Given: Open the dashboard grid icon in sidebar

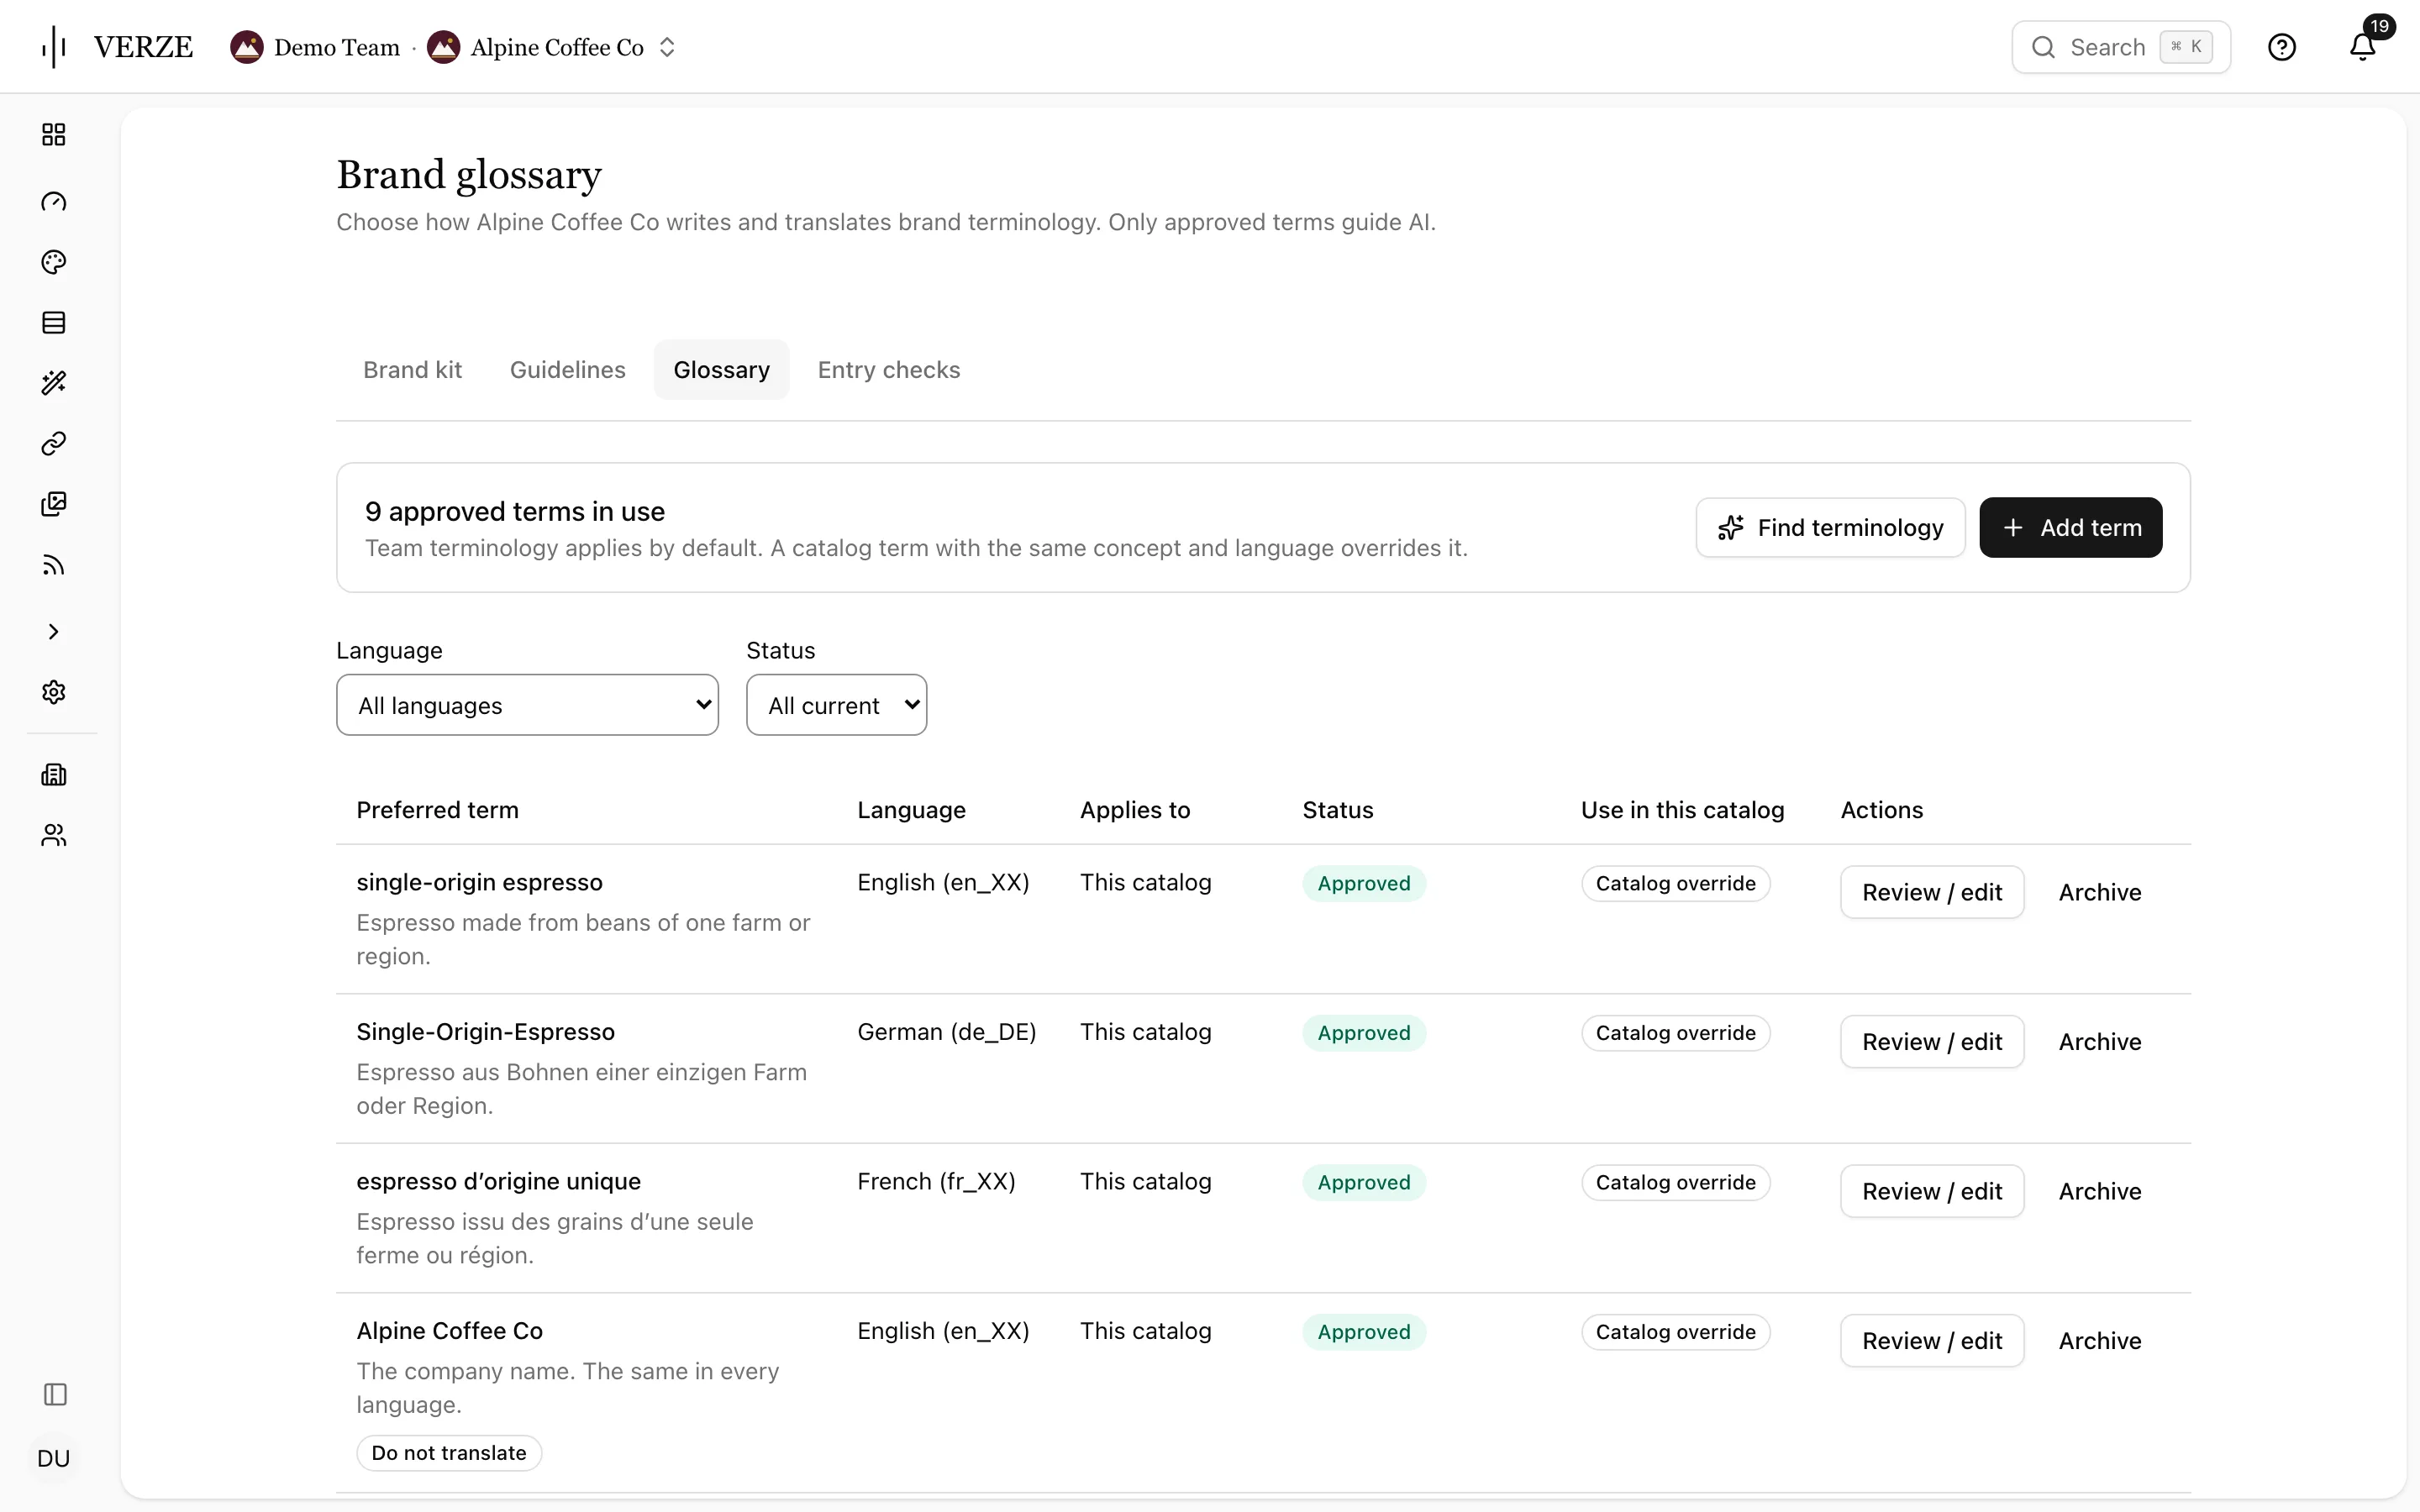Looking at the screenshot, I should pos(54,135).
